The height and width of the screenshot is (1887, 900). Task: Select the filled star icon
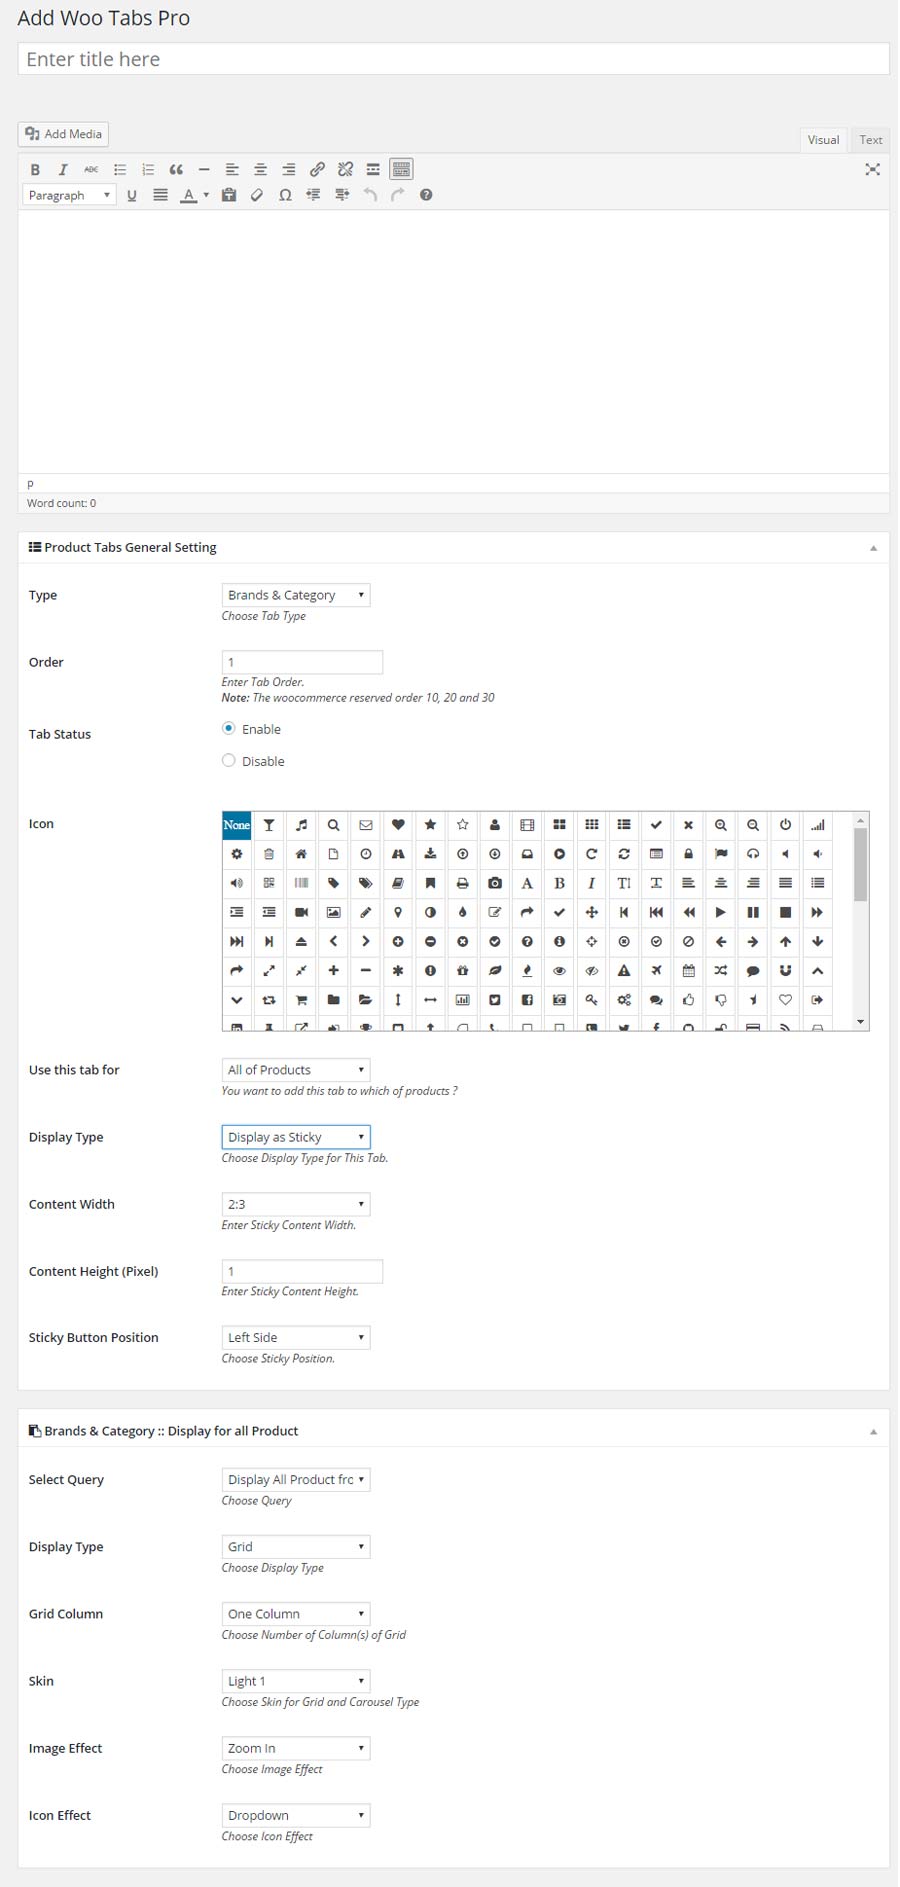click(430, 825)
